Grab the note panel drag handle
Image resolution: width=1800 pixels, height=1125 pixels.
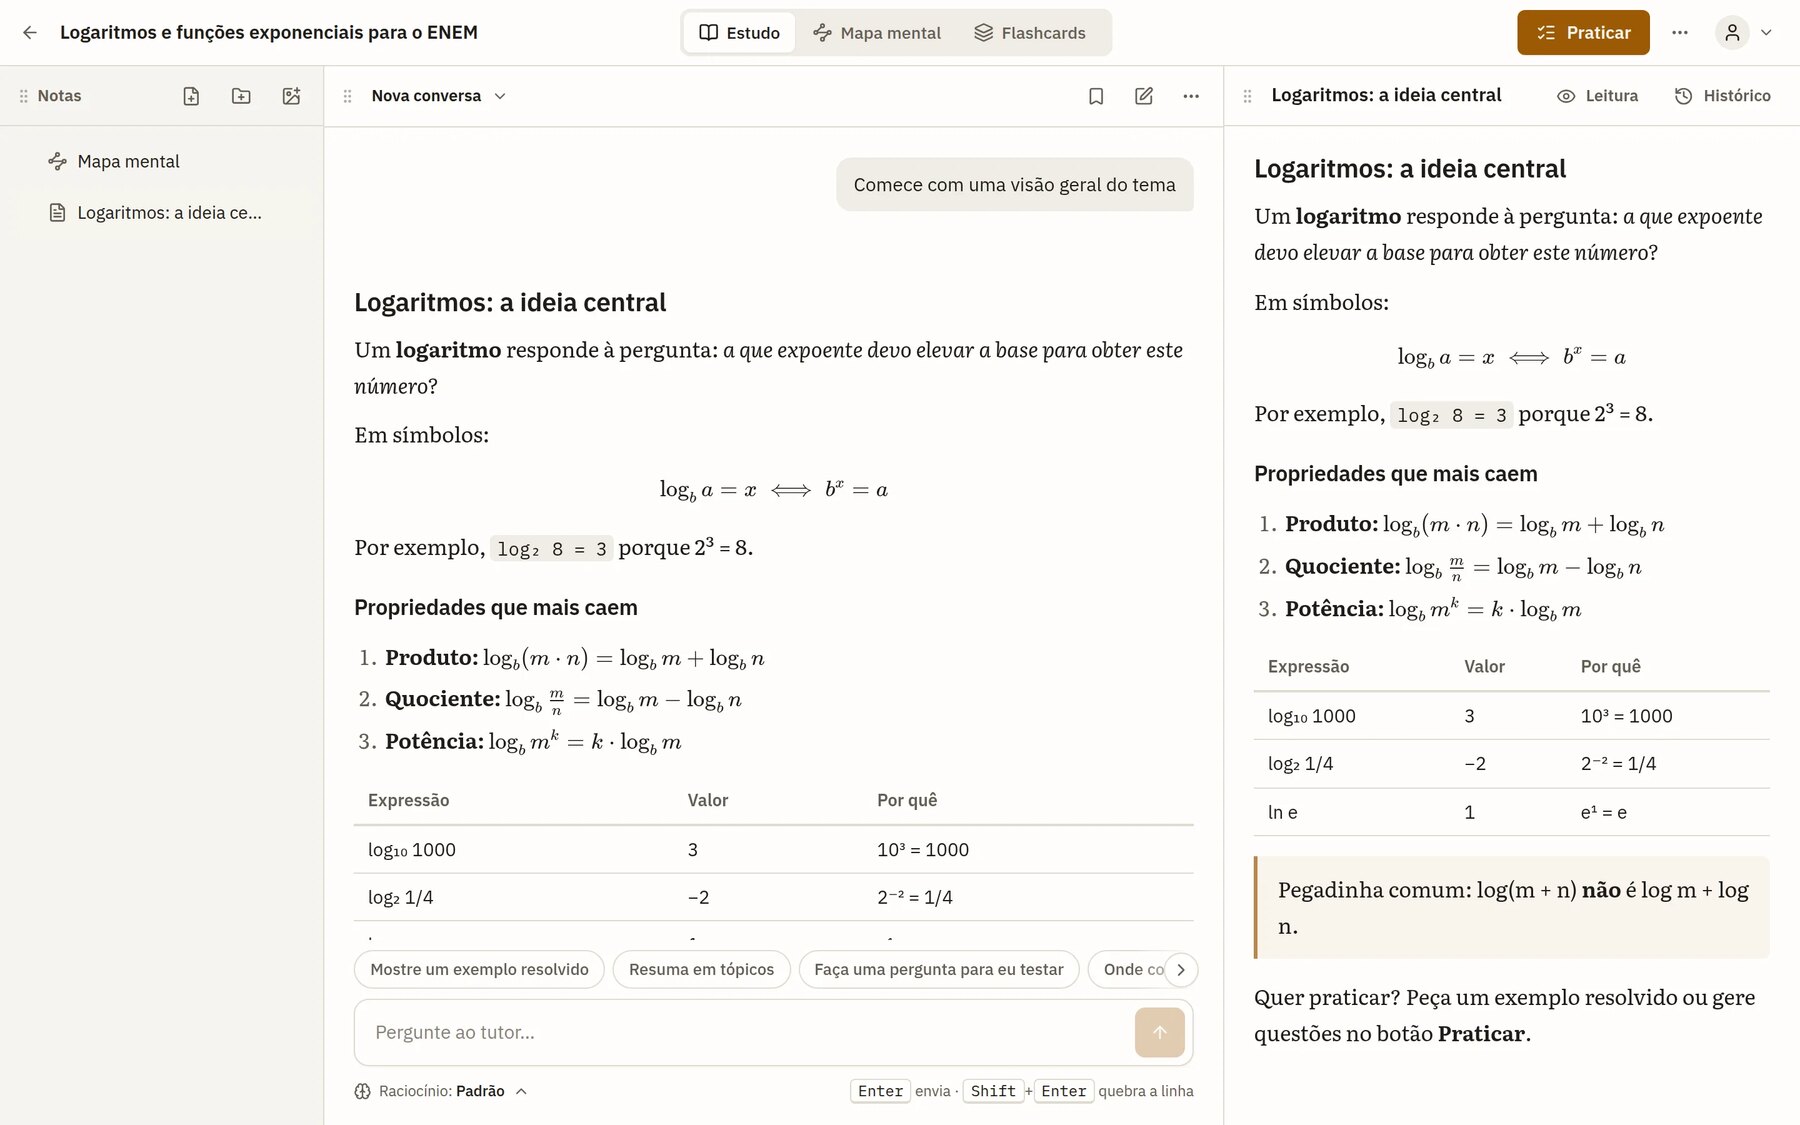click(x=1247, y=96)
